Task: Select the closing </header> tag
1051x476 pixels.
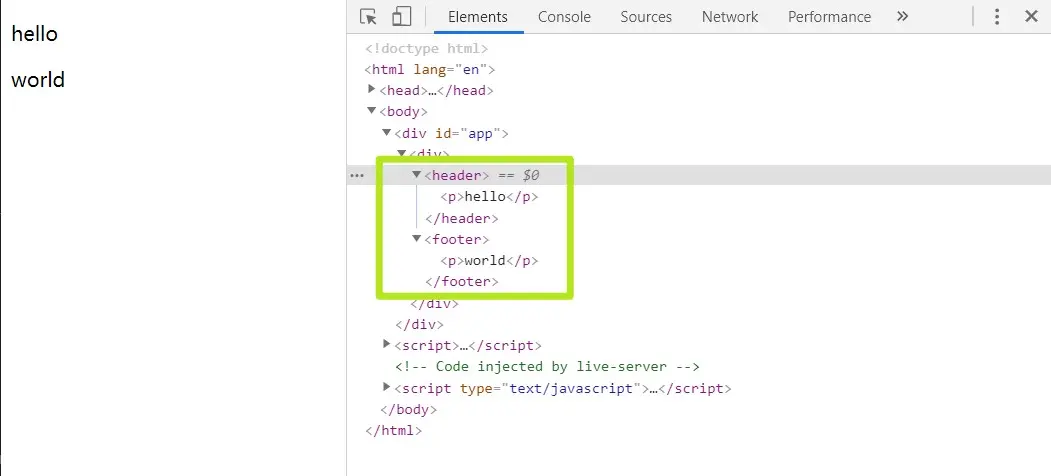Action: [462, 219]
